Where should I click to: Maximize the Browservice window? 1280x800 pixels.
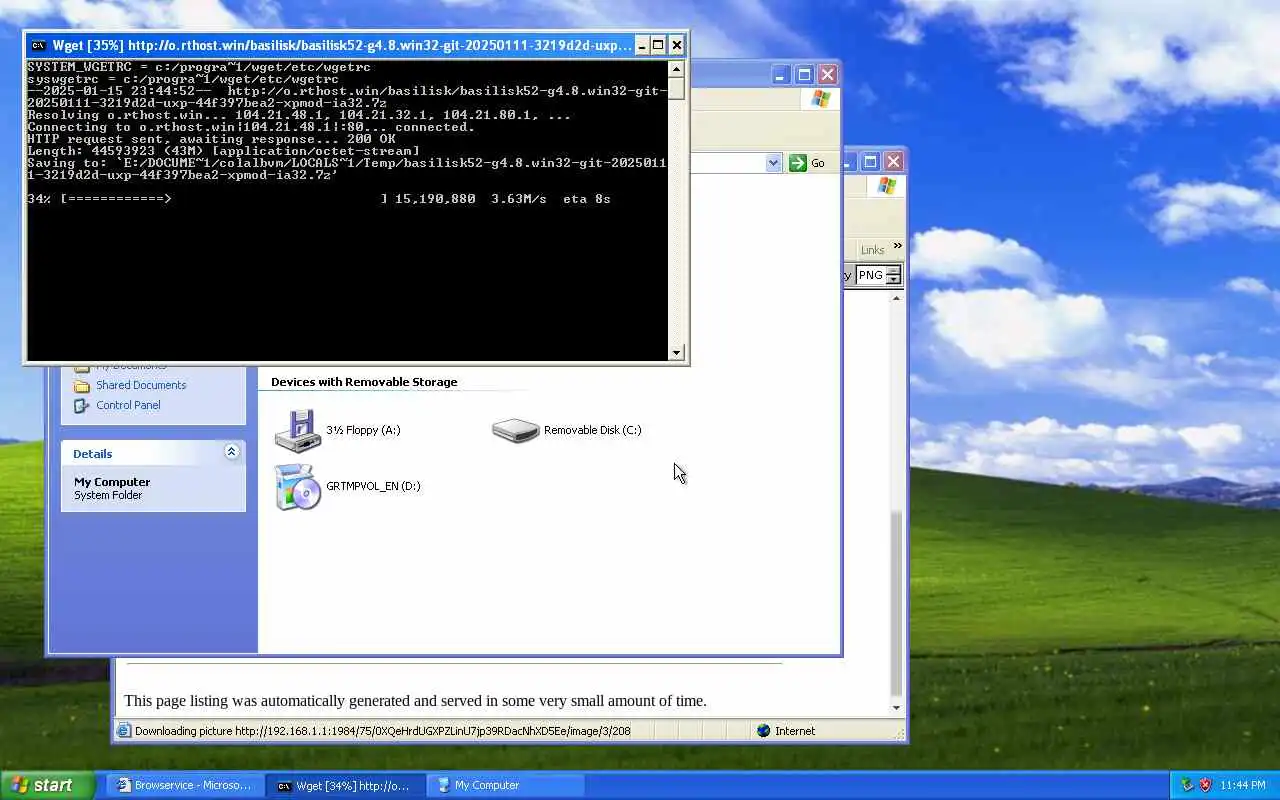pyautogui.click(x=870, y=161)
